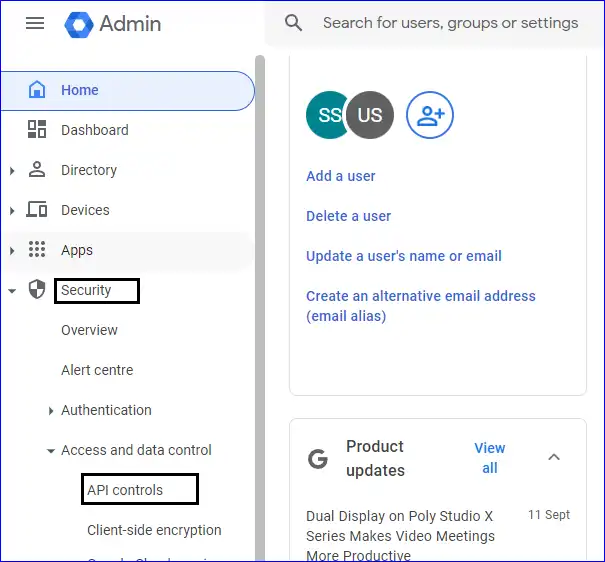
Task: Click the Product updates heading
Action: click(375, 458)
